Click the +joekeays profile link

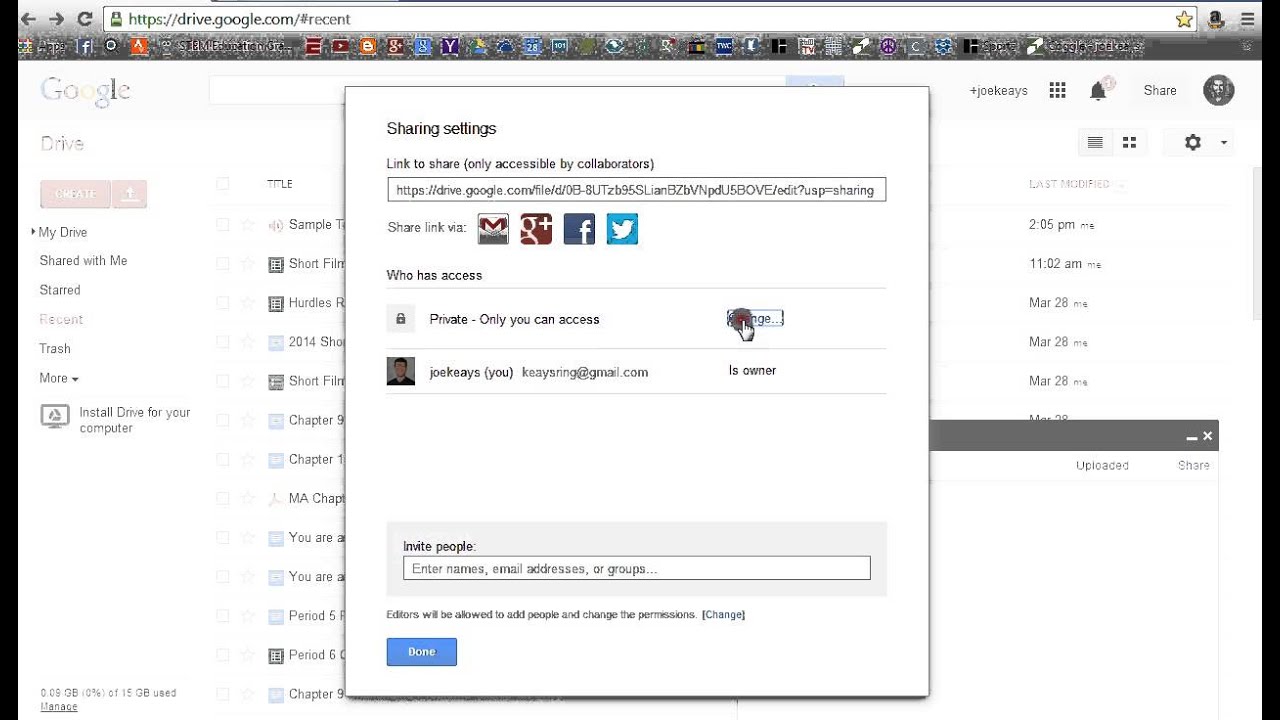tap(998, 91)
